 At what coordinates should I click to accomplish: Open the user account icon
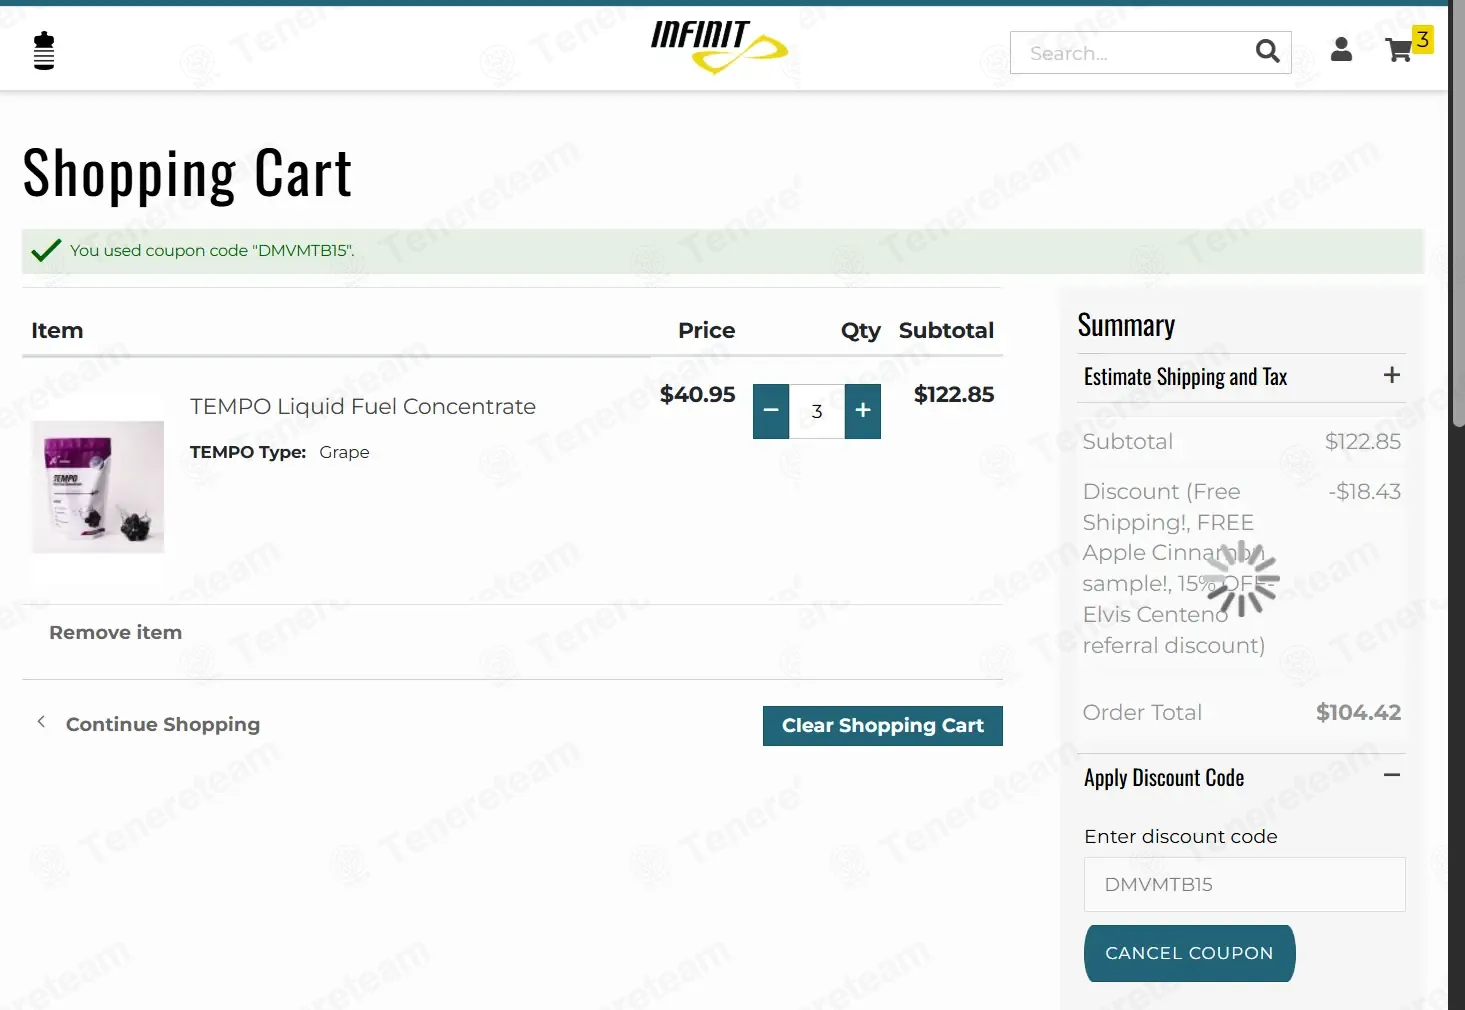click(x=1341, y=49)
